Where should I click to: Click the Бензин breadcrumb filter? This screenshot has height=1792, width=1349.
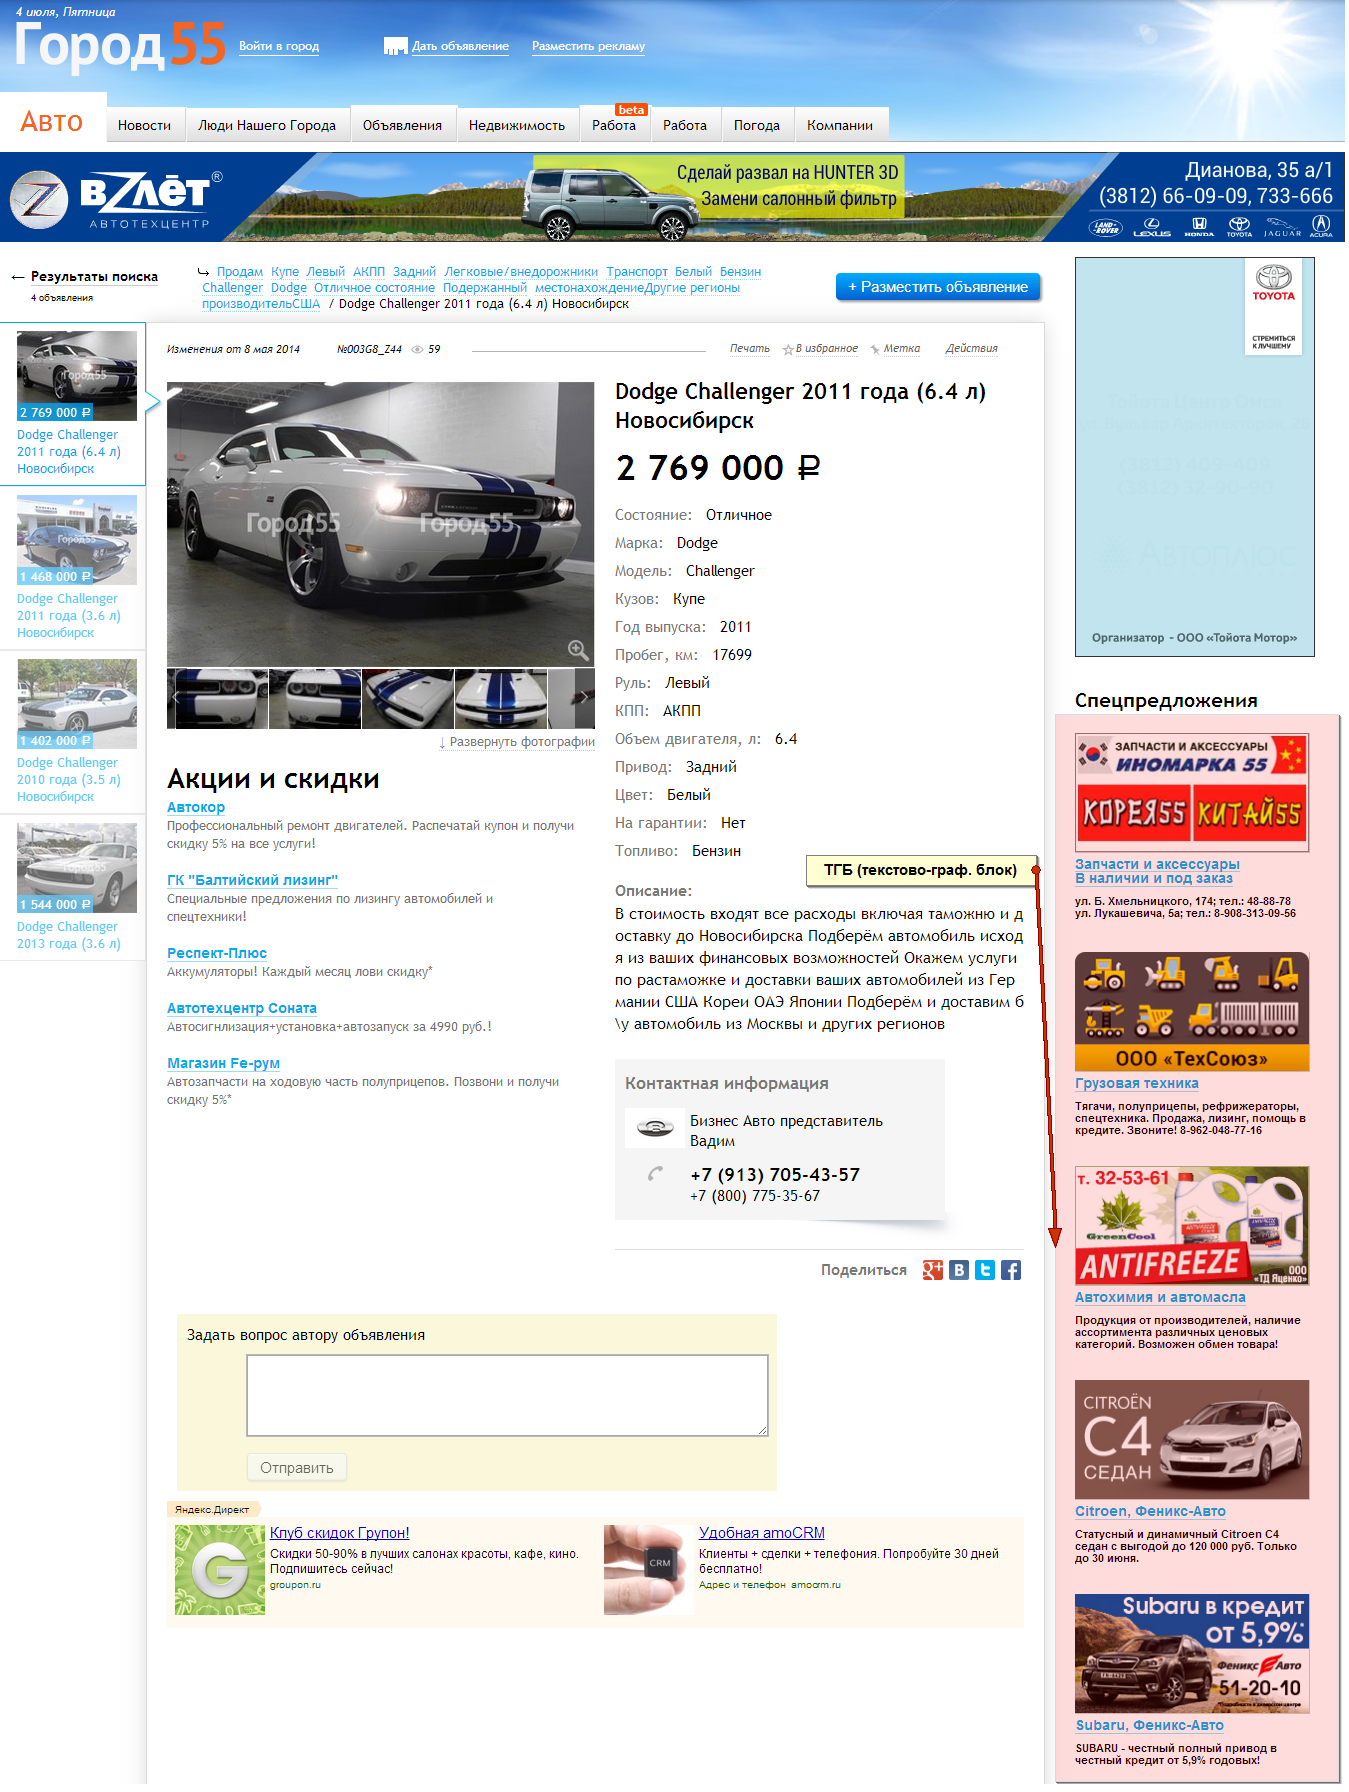coord(741,272)
